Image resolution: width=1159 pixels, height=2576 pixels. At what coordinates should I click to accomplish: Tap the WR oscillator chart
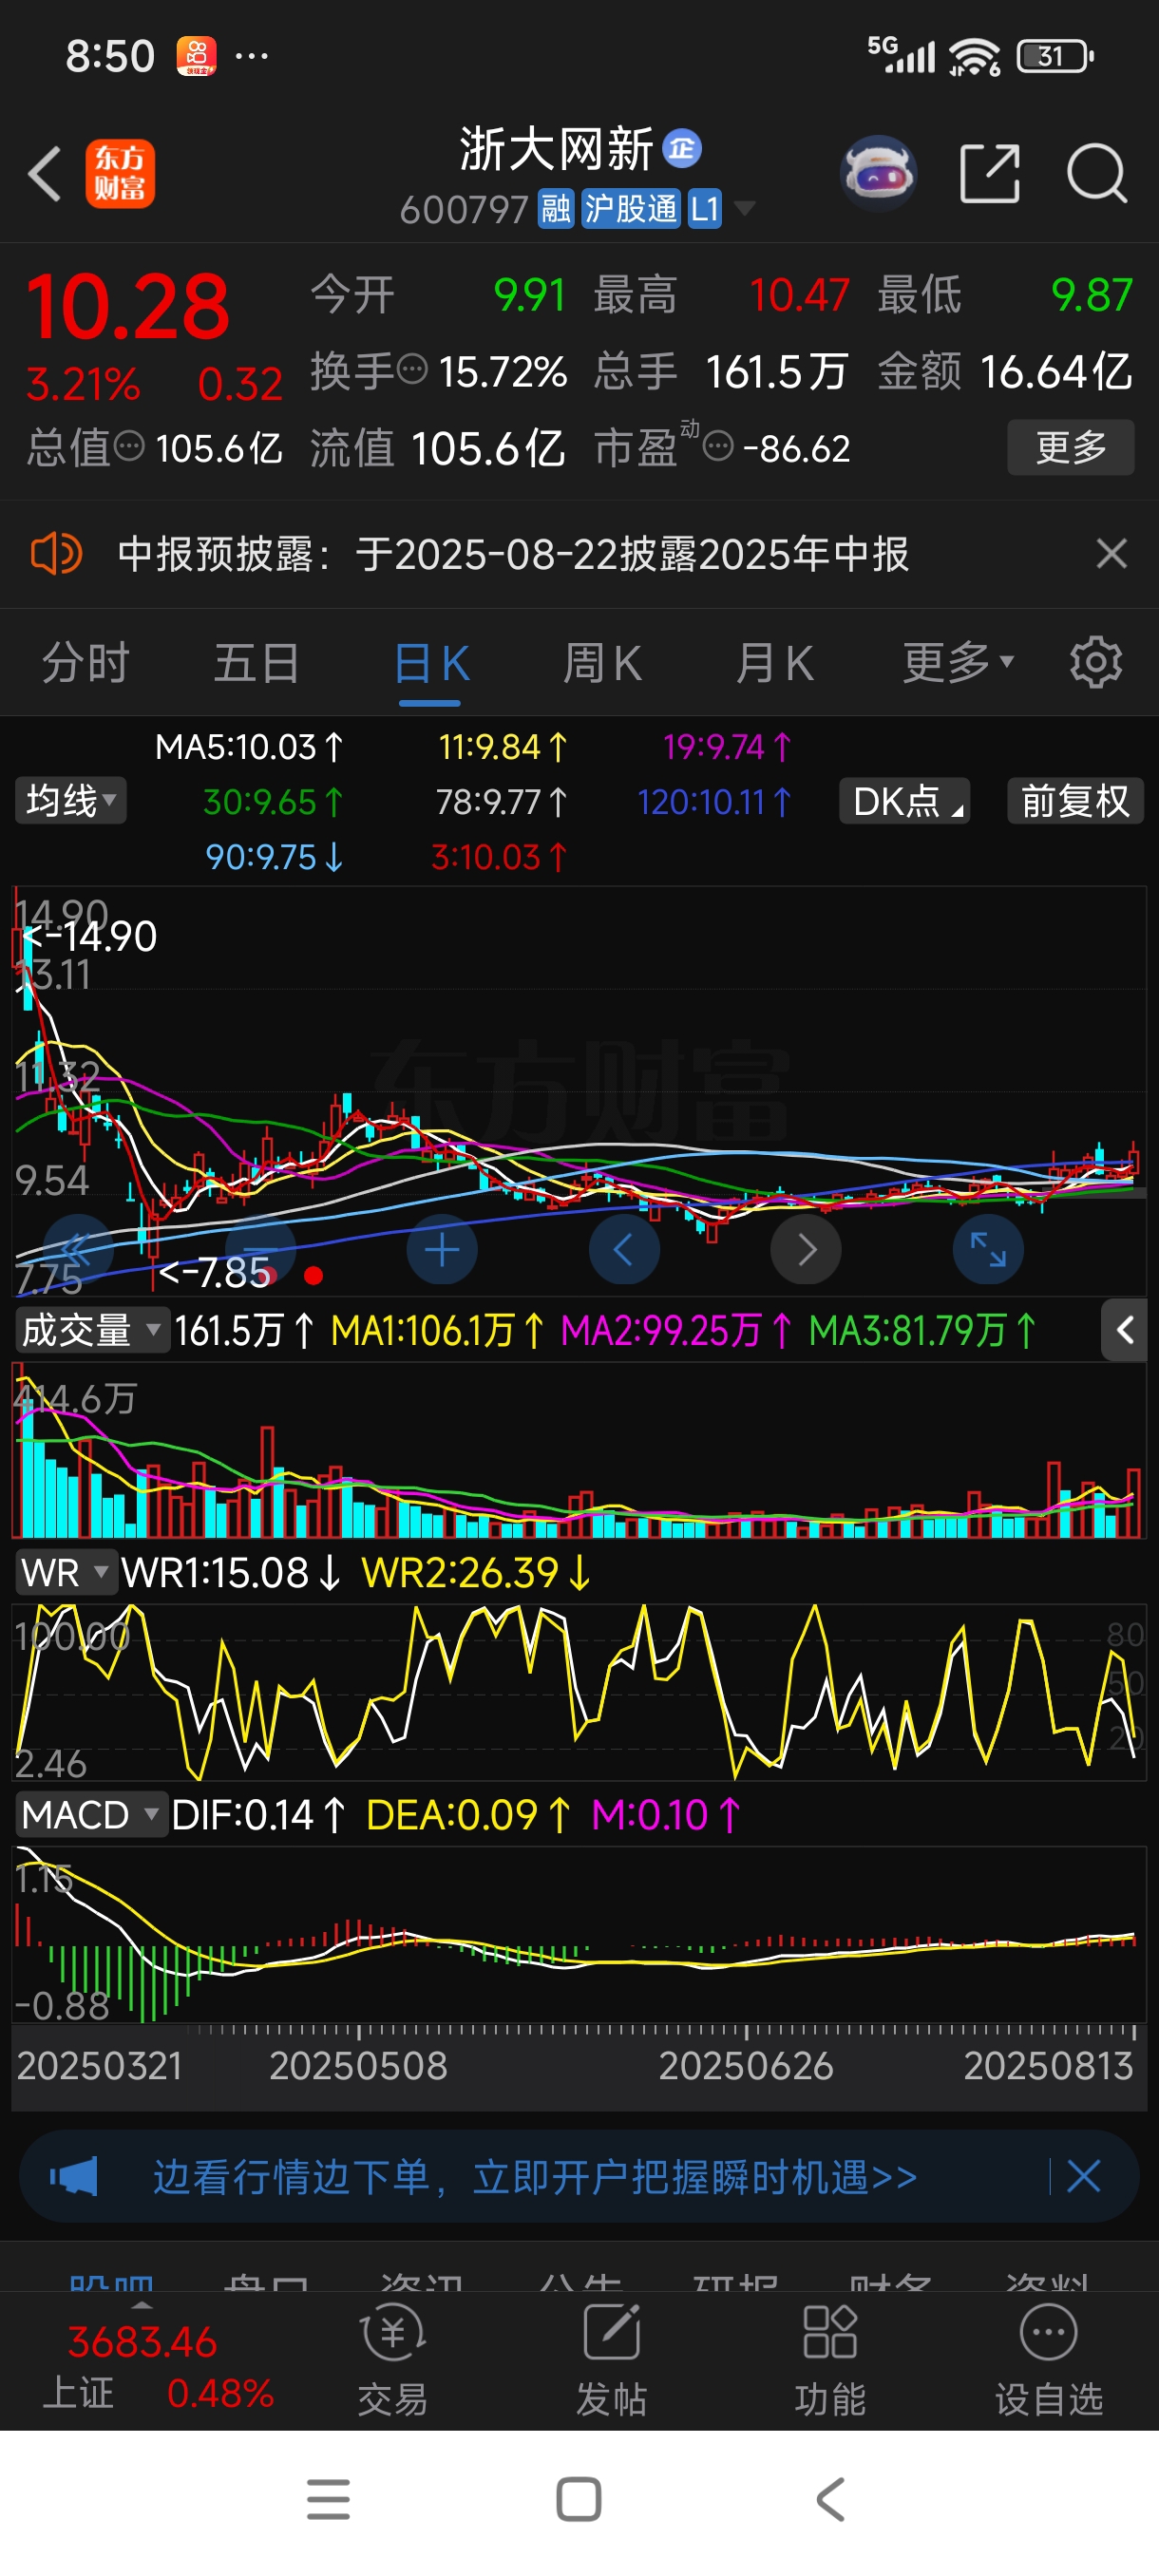(x=579, y=1692)
